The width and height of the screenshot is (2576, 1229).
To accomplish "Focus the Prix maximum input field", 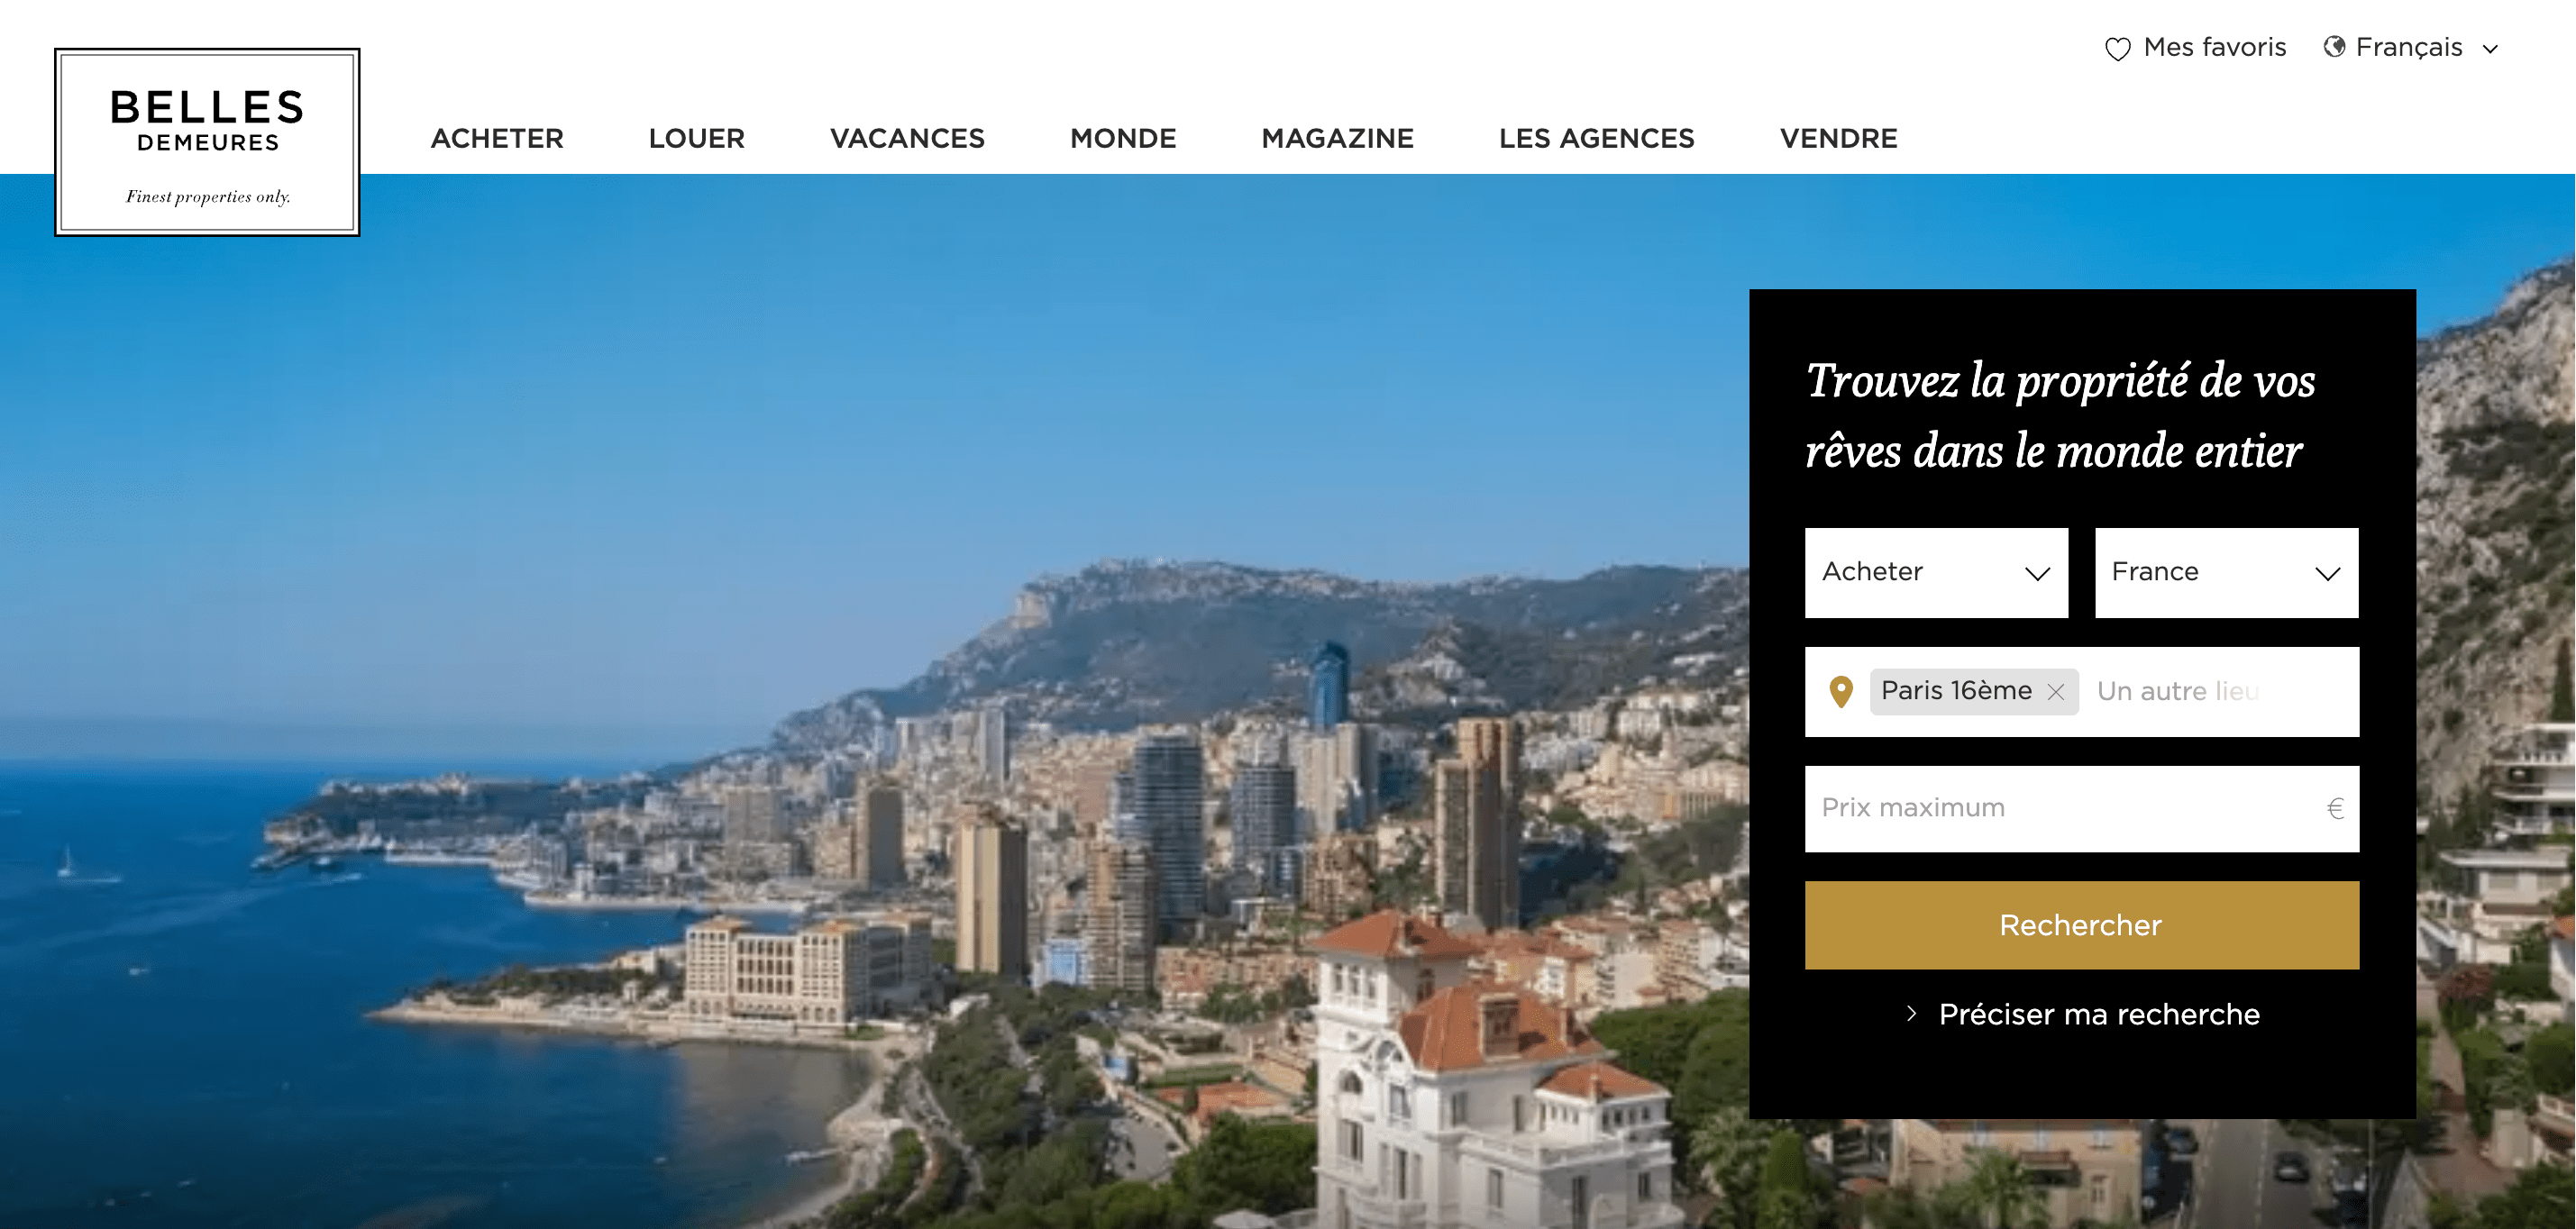I will coord(2081,808).
